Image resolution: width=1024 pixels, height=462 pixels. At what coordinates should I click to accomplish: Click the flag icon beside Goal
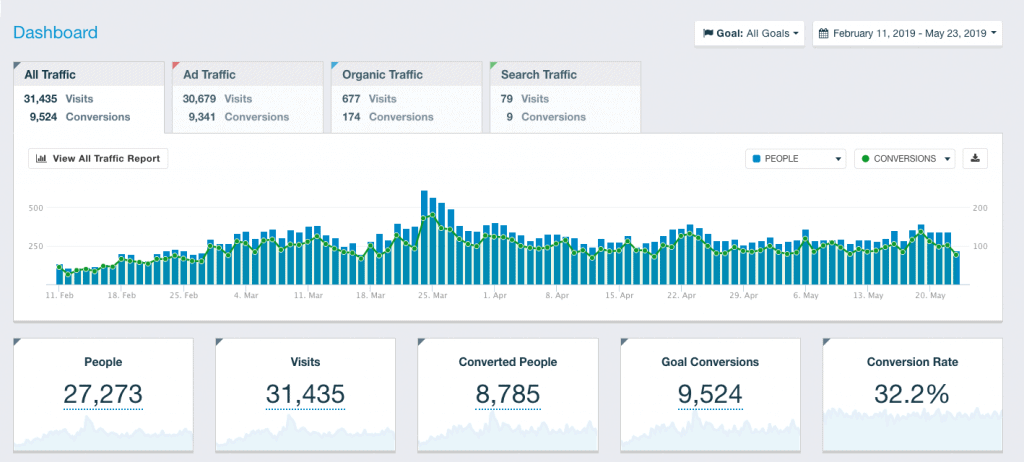point(707,33)
